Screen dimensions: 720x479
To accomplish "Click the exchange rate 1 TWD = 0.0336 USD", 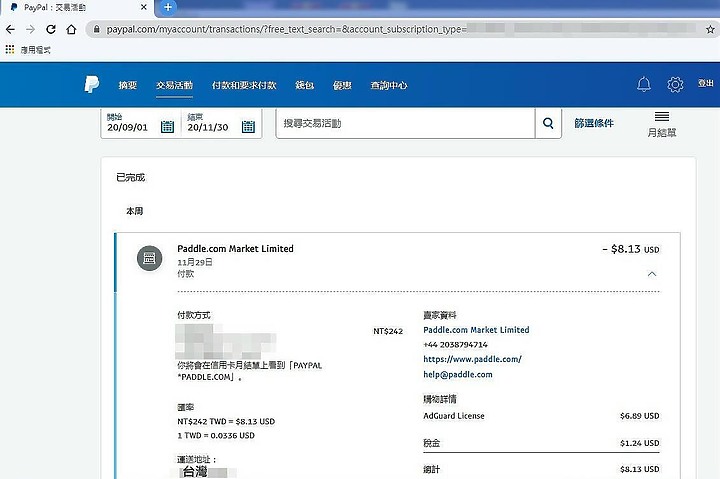I will coord(216,435).
